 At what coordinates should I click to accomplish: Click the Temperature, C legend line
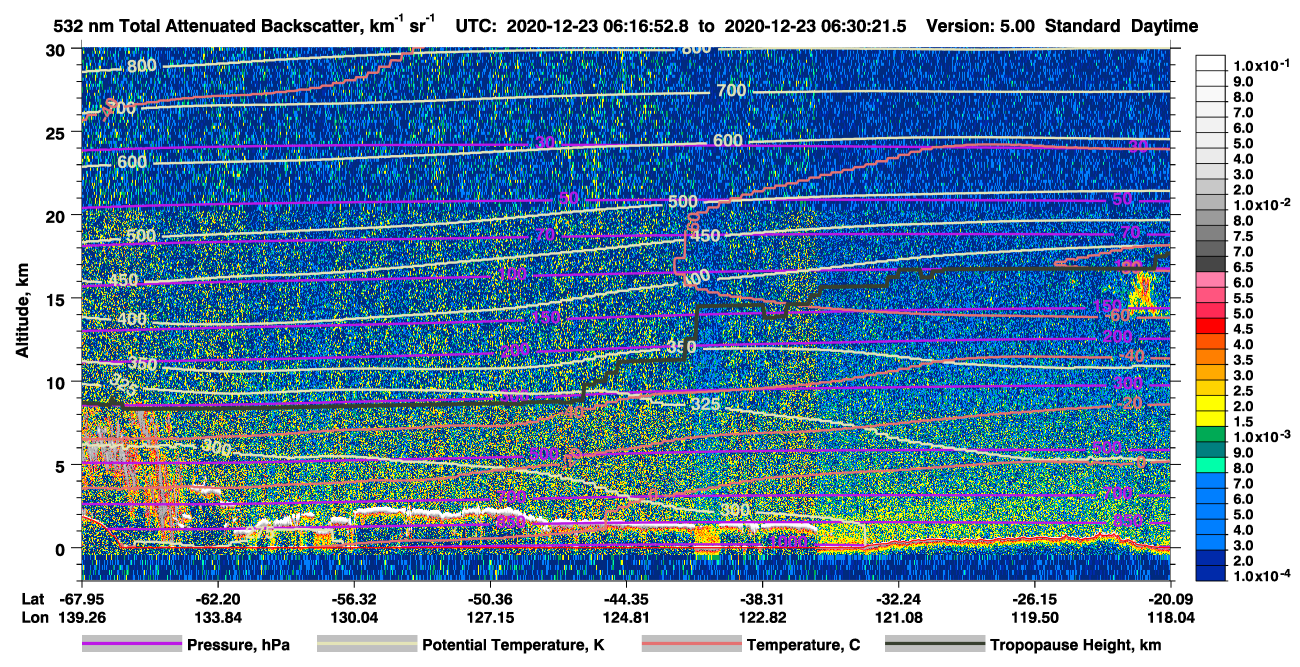coord(691,645)
